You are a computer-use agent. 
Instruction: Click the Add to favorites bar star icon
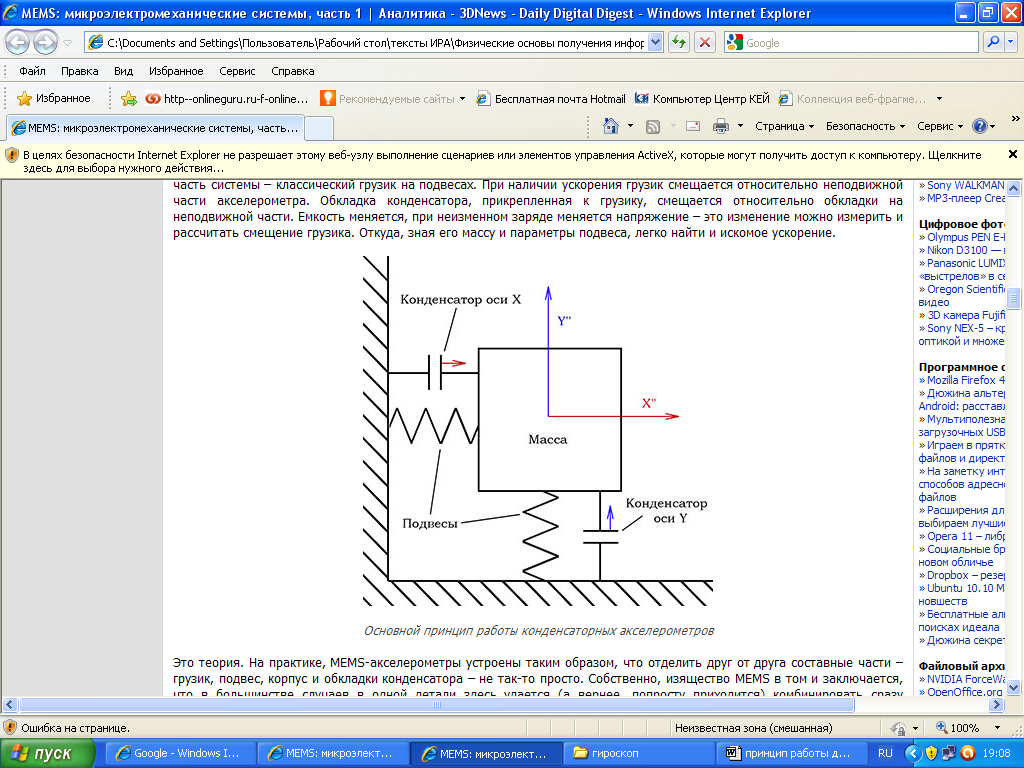click(x=129, y=99)
